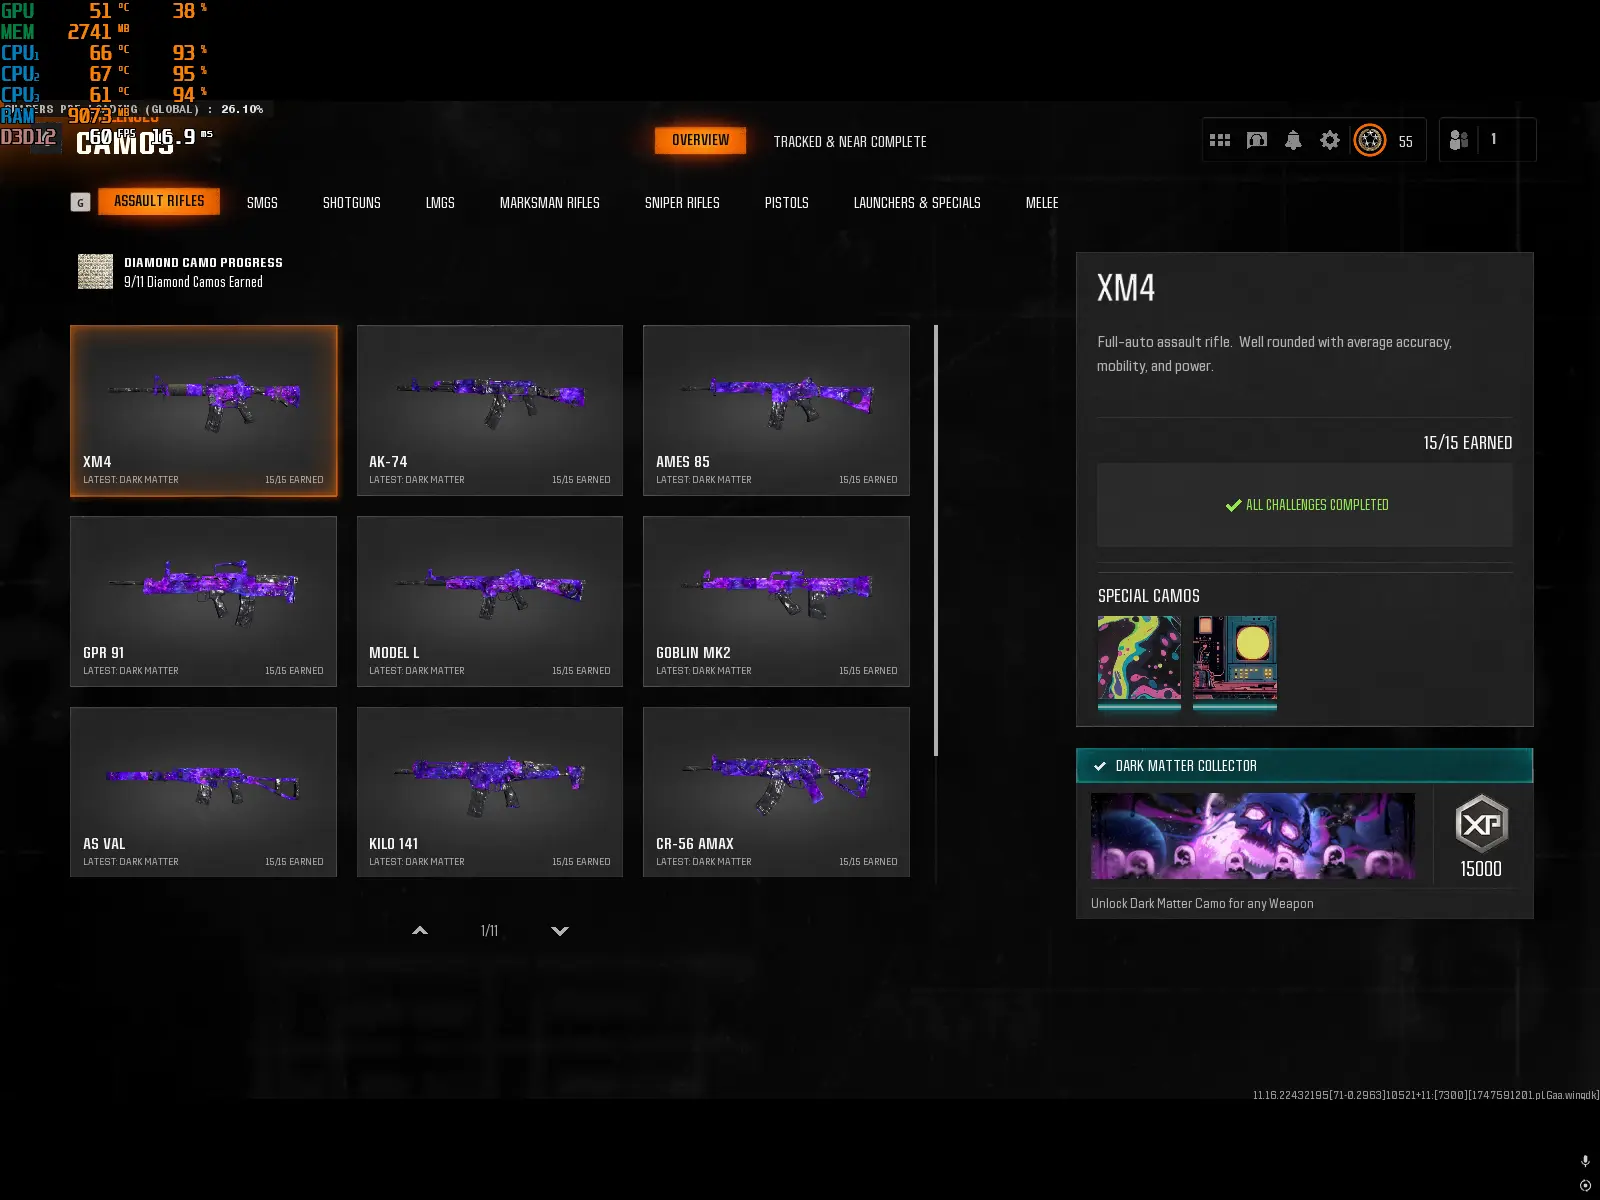This screenshot has width=1600, height=1200.
Task: Select the AK-74 weapon card
Action: tap(490, 410)
